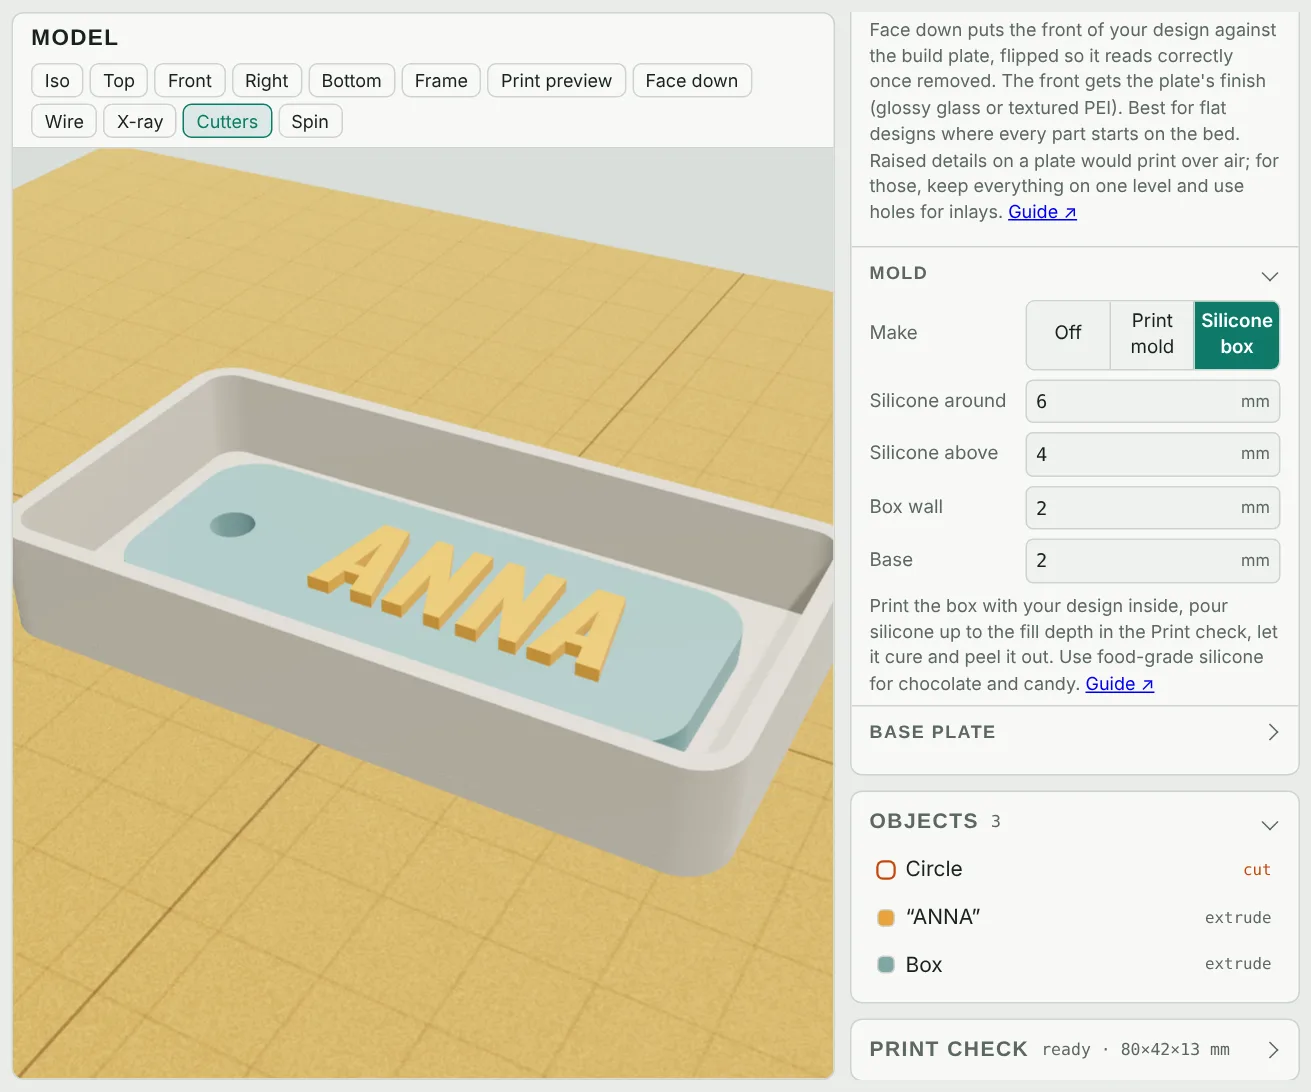Click the 'ready · 80×42×13 mm' status text

tap(1136, 1049)
